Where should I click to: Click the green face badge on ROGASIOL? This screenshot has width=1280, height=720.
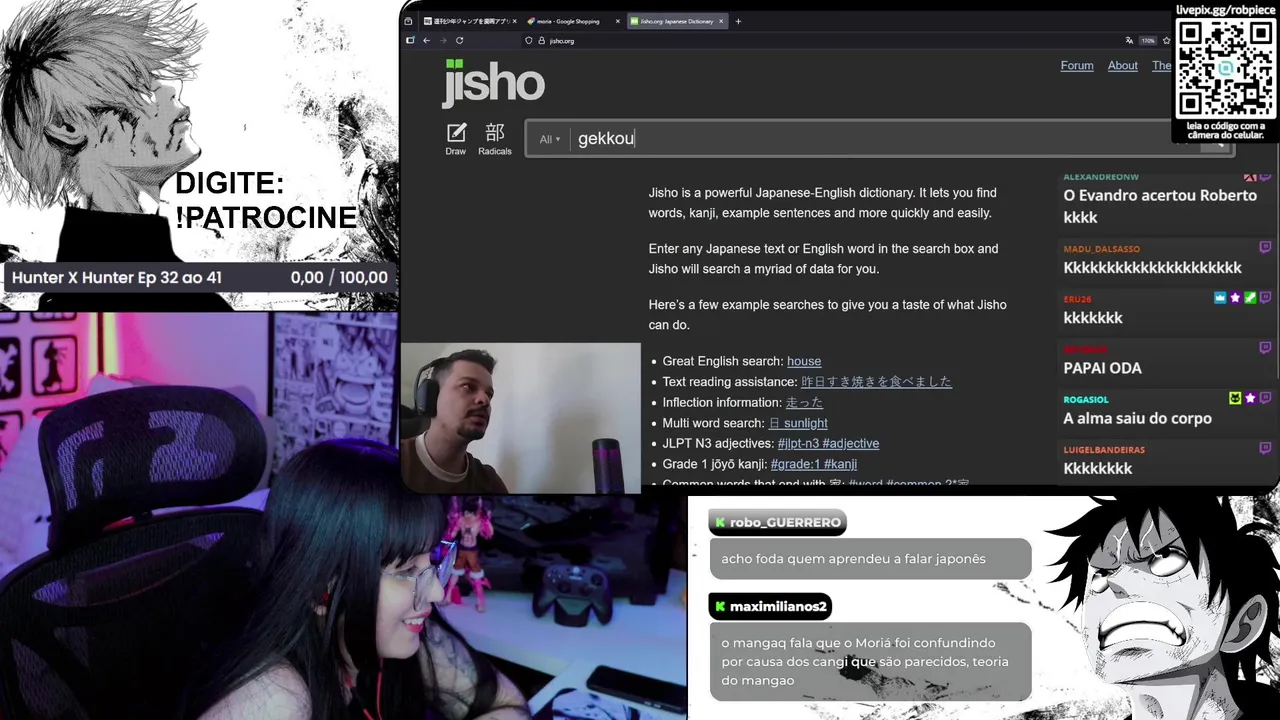(x=1235, y=398)
